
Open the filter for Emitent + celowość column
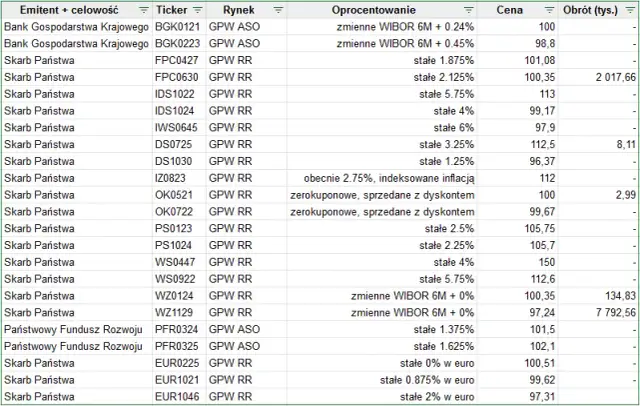(x=140, y=9)
